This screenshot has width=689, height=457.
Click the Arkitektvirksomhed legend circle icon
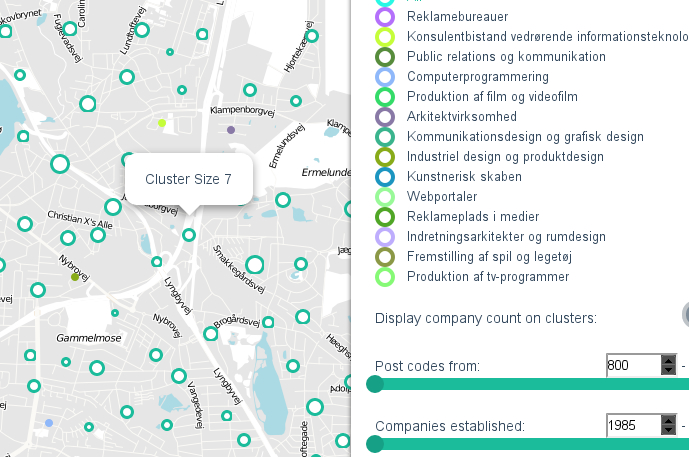pos(386,117)
